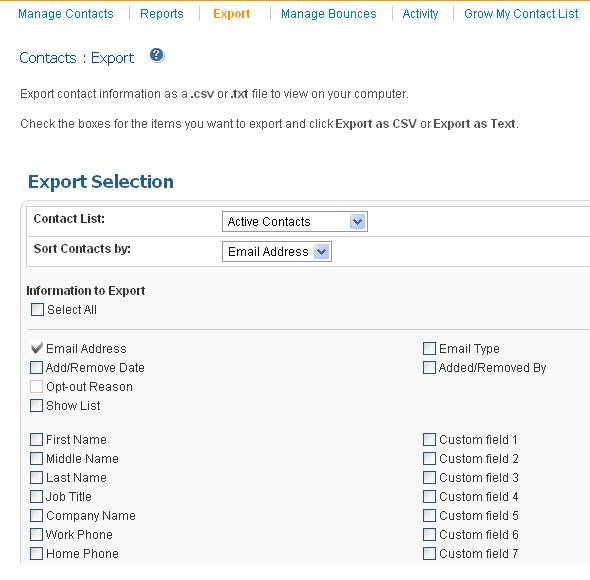
Task: Enable Show List checkbox
Action: [36, 406]
